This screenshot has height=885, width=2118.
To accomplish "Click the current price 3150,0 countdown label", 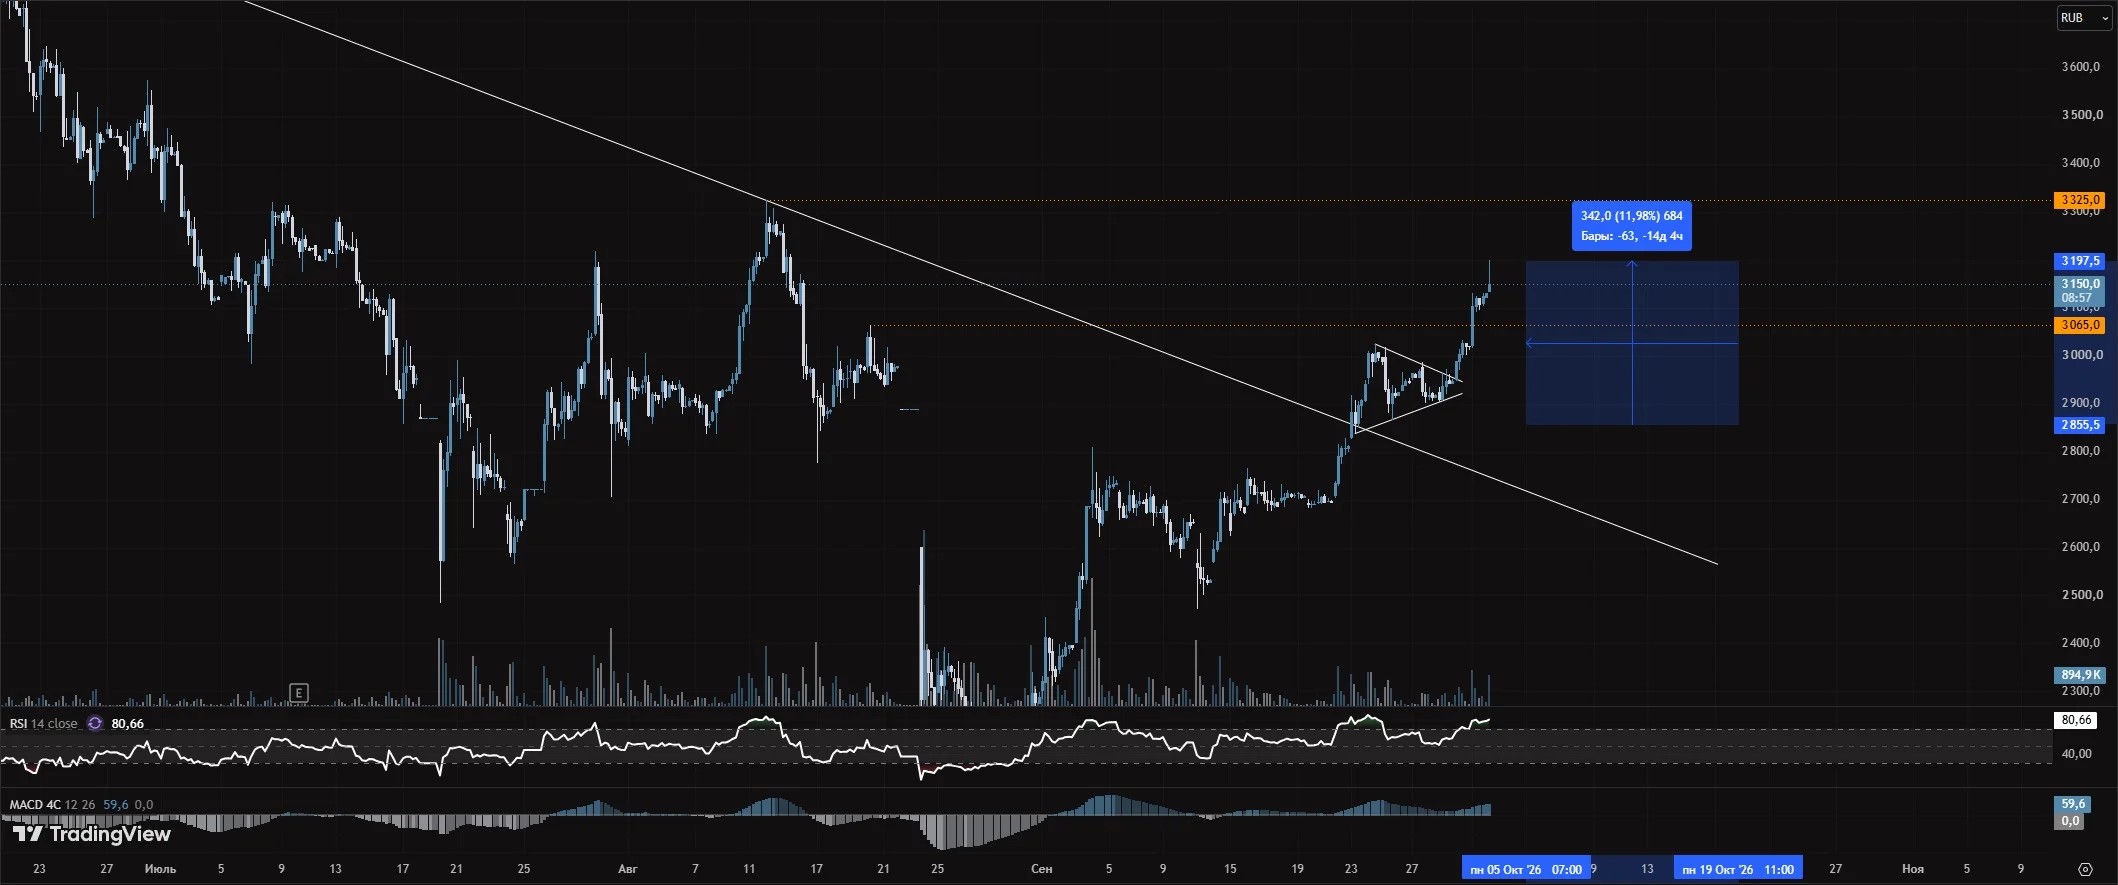I will point(2079,291).
